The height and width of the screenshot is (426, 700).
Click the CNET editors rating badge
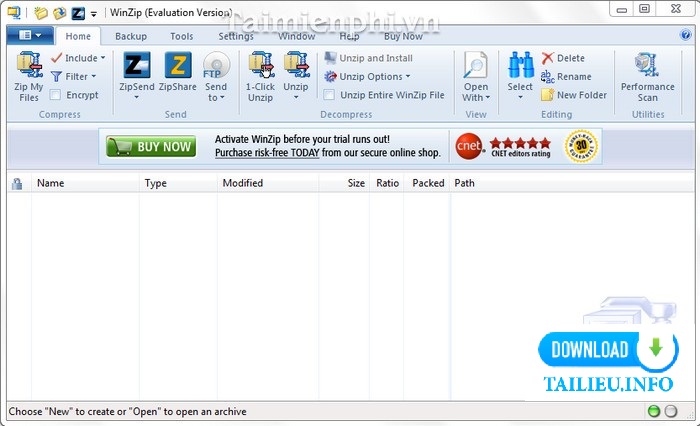pyautogui.click(x=503, y=146)
